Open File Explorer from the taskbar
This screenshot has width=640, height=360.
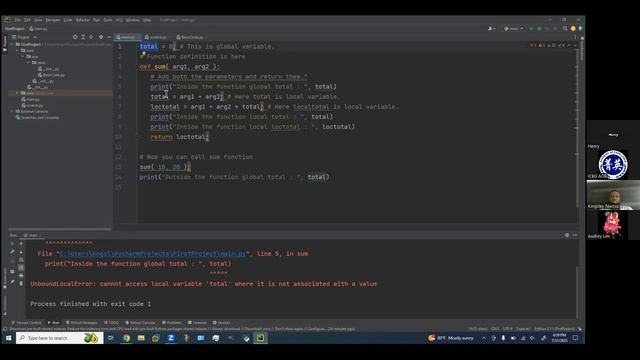(141, 338)
